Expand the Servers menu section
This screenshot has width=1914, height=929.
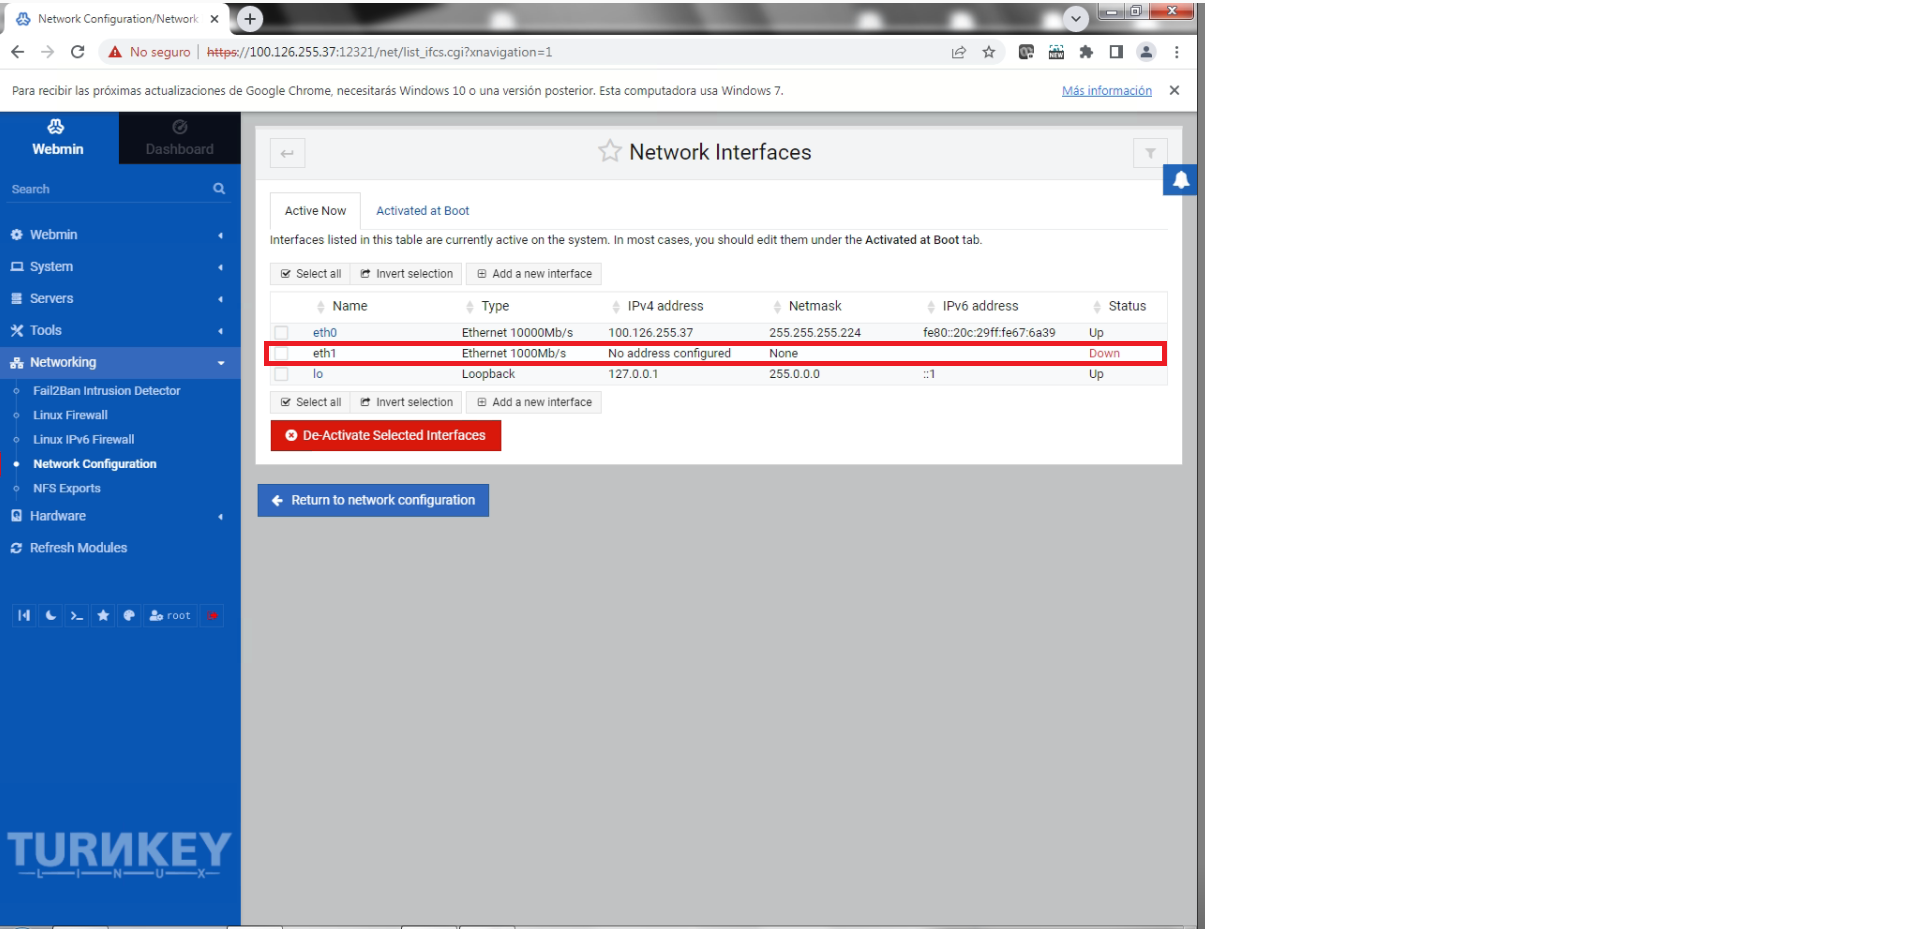[x=51, y=299]
